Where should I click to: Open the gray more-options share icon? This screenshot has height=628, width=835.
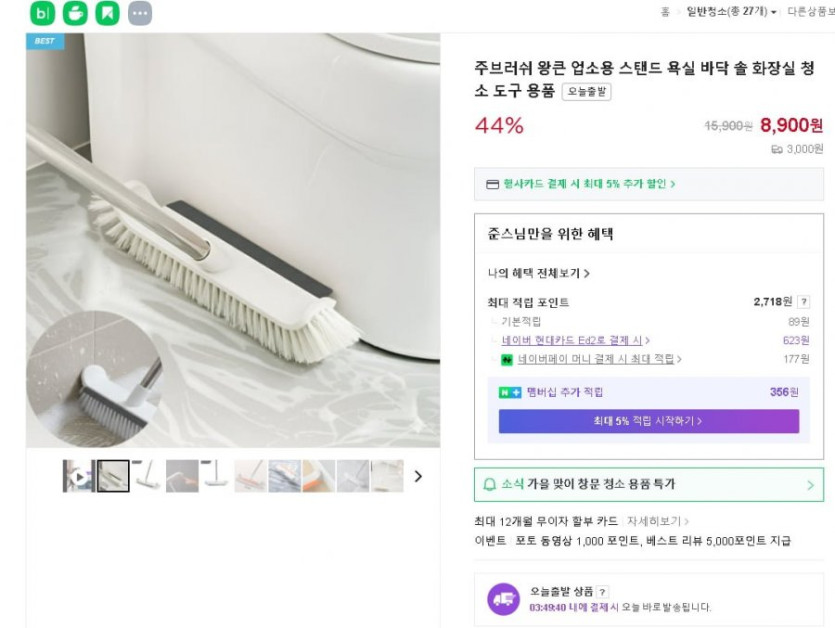coord(140,13)
